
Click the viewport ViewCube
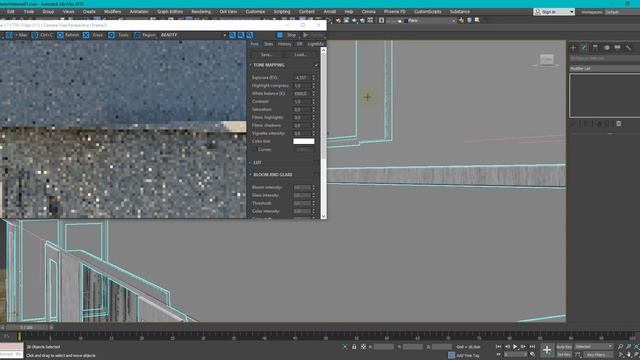pyautogui.click(x=547, y=60)
